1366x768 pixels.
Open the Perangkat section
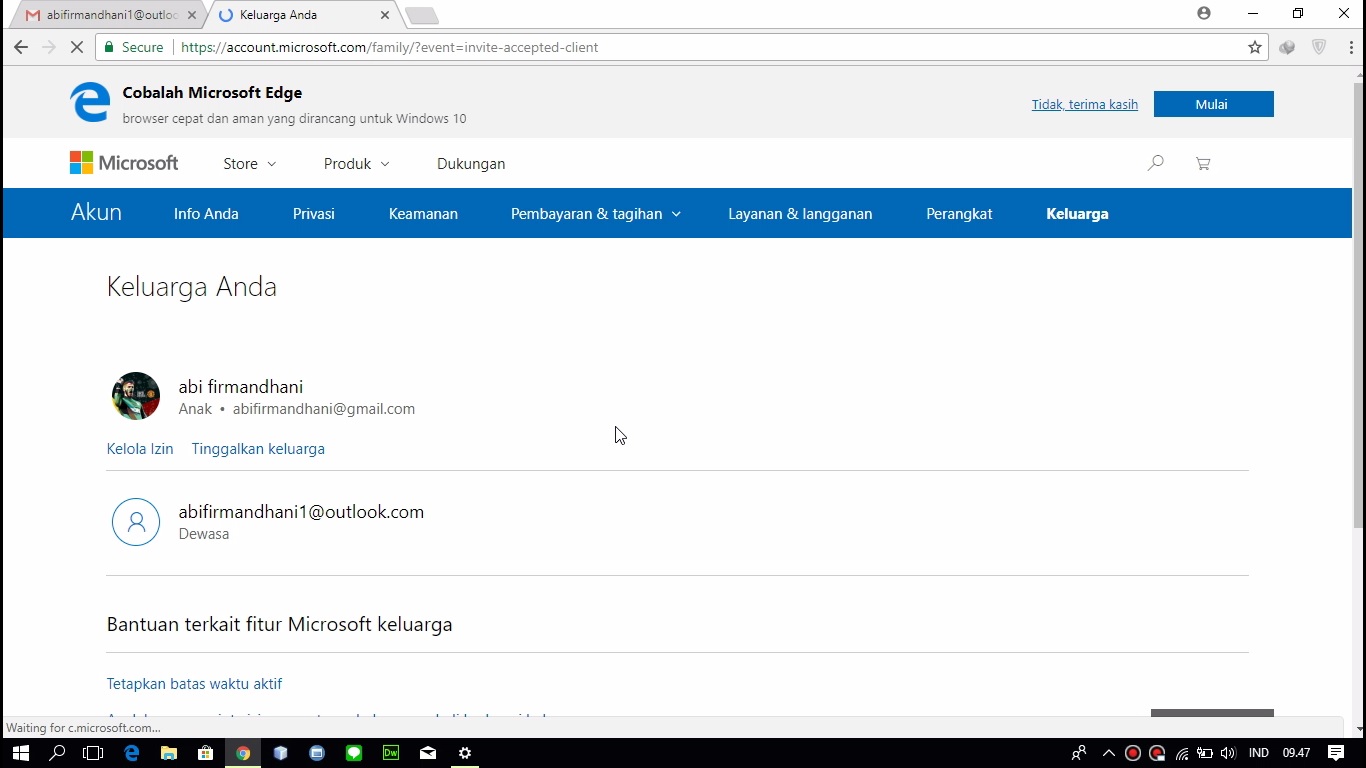pos(959,213)
